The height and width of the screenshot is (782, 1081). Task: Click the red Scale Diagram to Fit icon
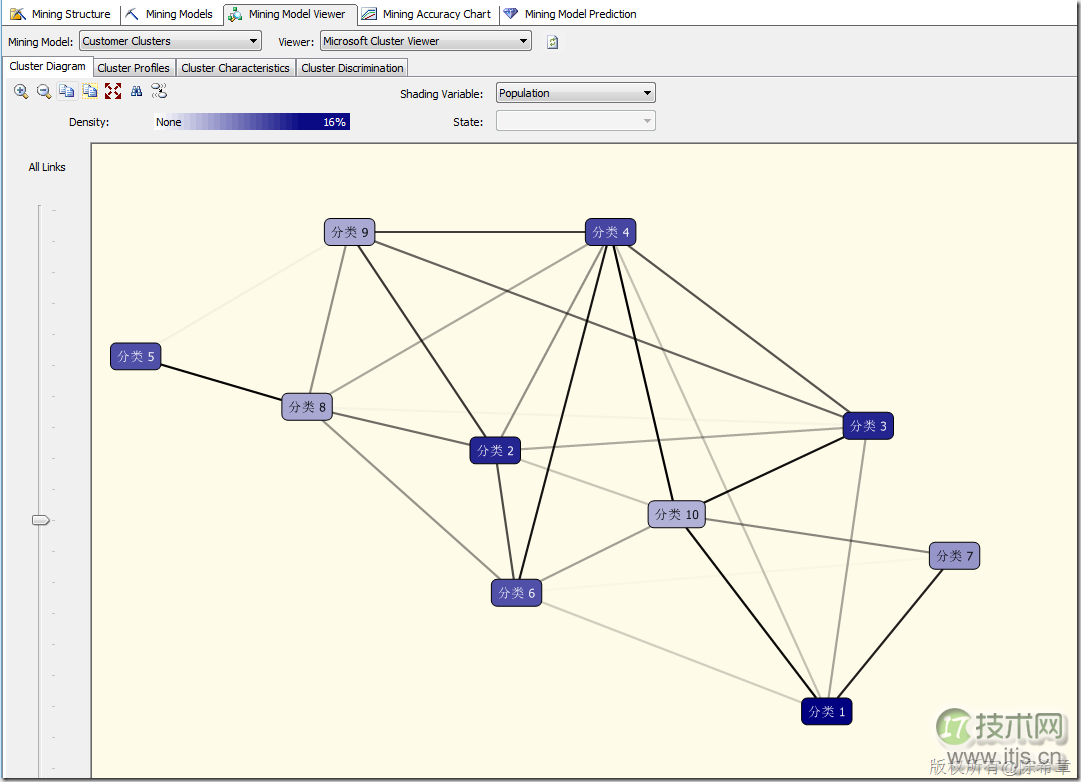(x=113, y=92)
